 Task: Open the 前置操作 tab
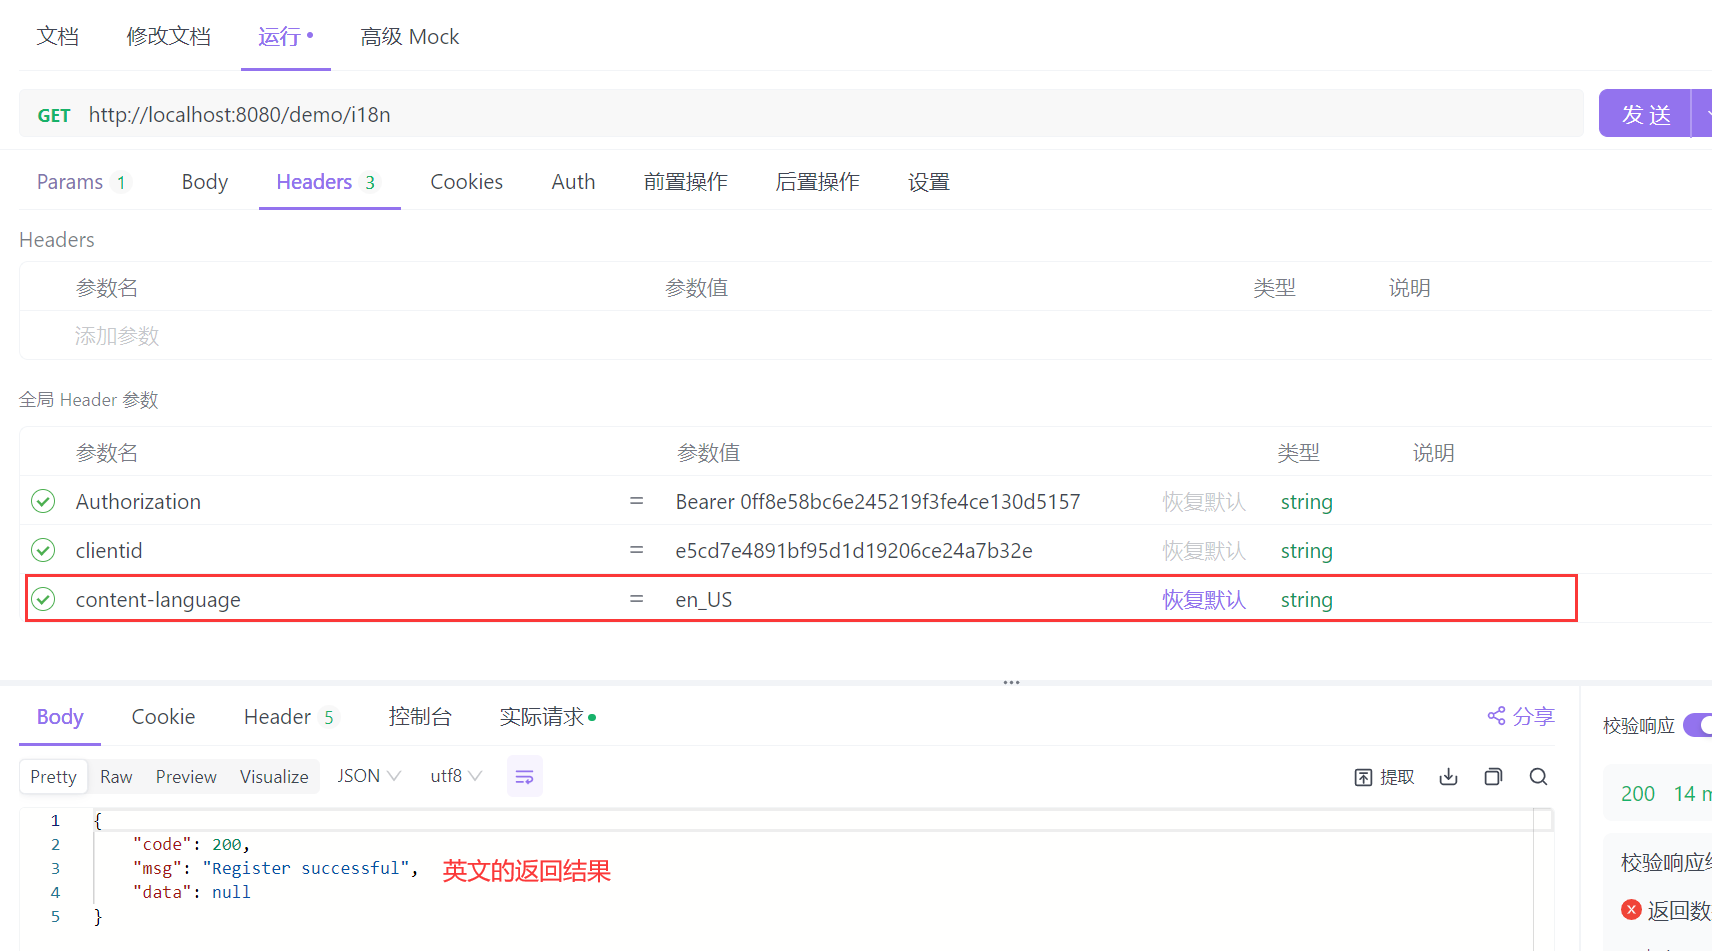point(685,182)
